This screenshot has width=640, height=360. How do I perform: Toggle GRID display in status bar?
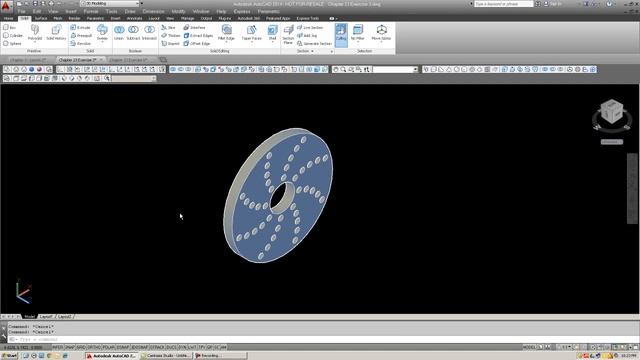tap(81, 347)
